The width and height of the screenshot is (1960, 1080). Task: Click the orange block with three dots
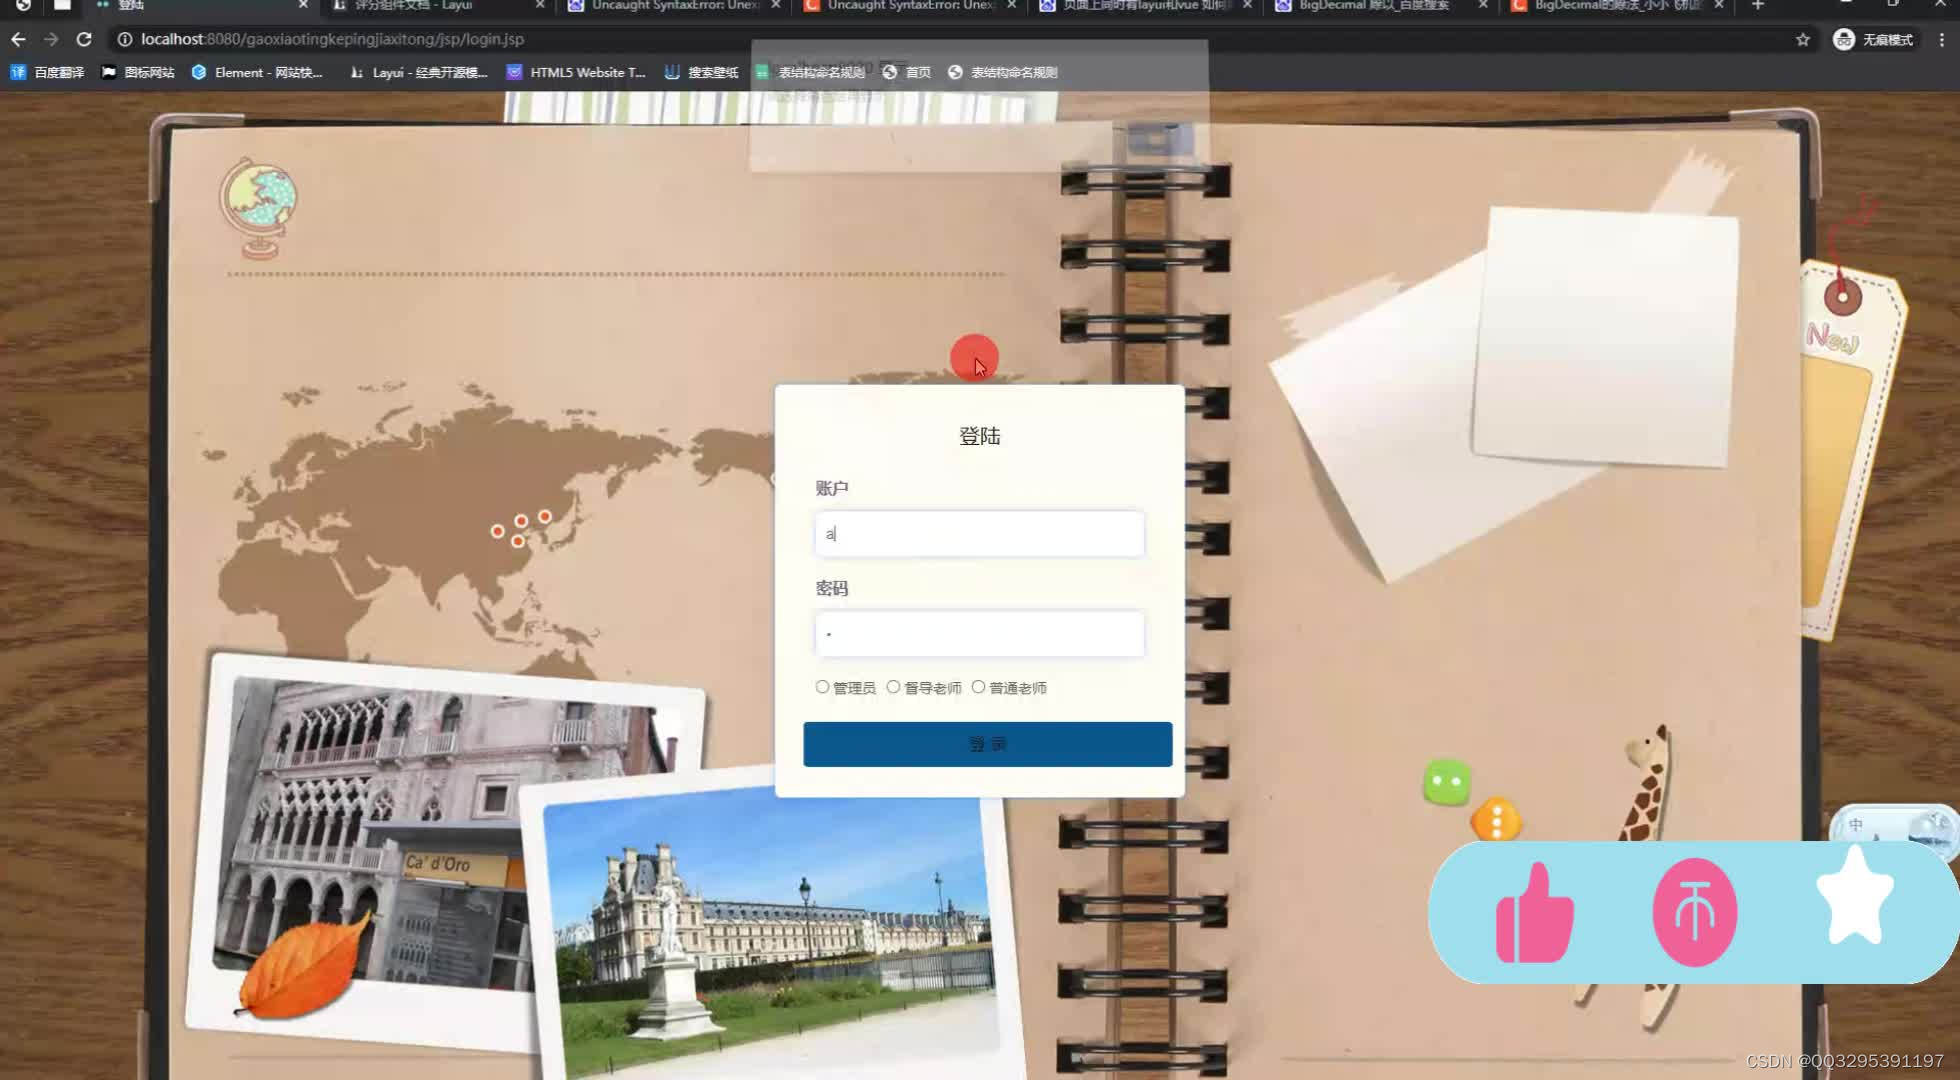pos(1496,820)
